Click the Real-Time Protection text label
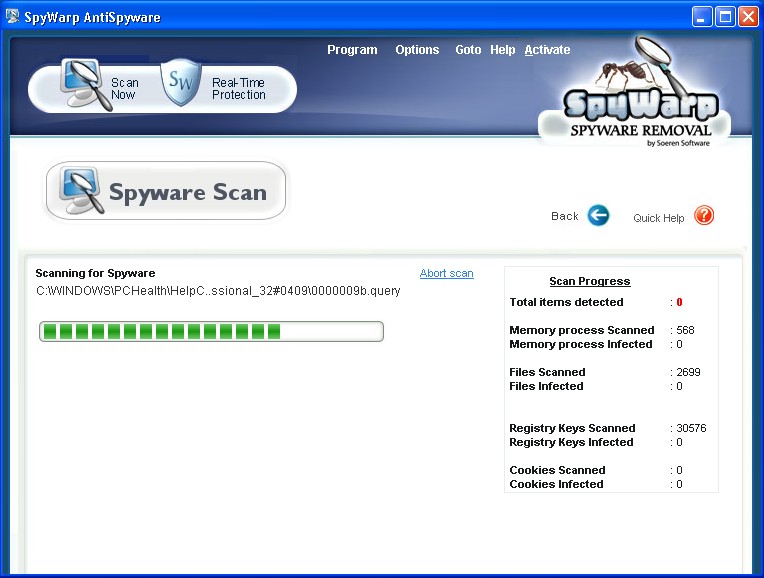The height and width of the screenshot is (578, 764). pyautogui.click(x=238, y=89)
